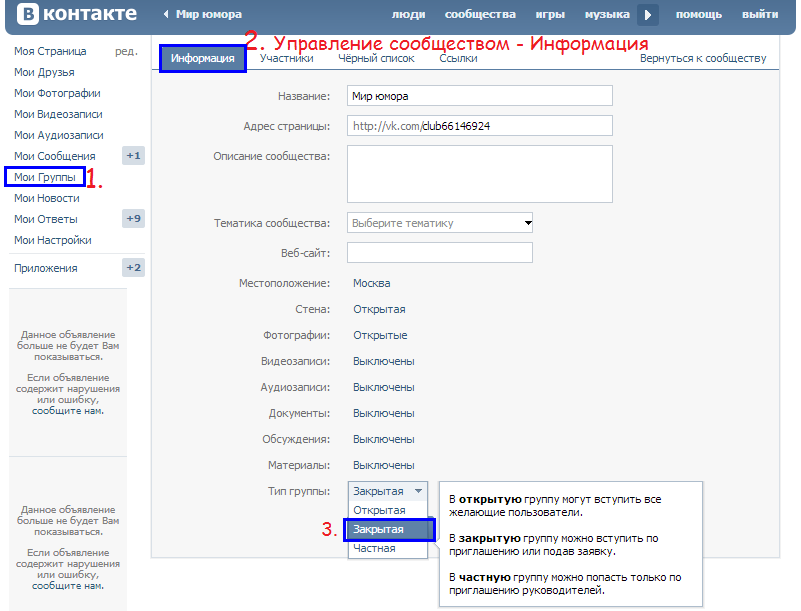The height and width of the screenshot is (611, 801).
Task: Change the Видеозаписи setting Выключены
Action: point(384,361)
